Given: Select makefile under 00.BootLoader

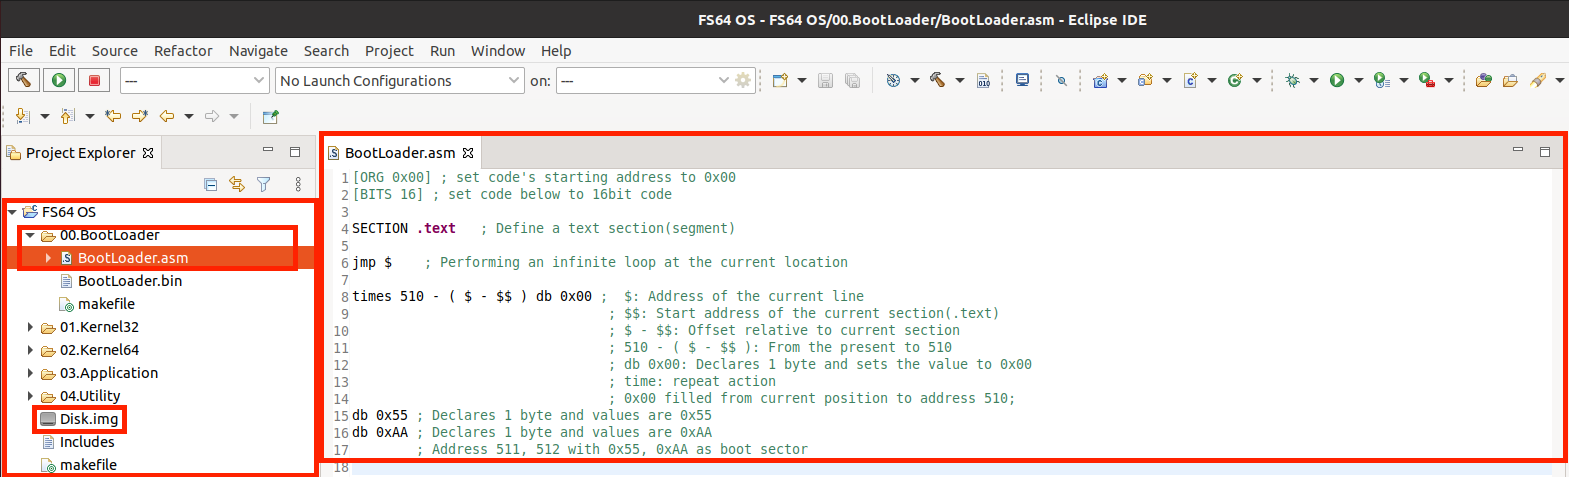Looking at the screenshot, I should 106,304.
